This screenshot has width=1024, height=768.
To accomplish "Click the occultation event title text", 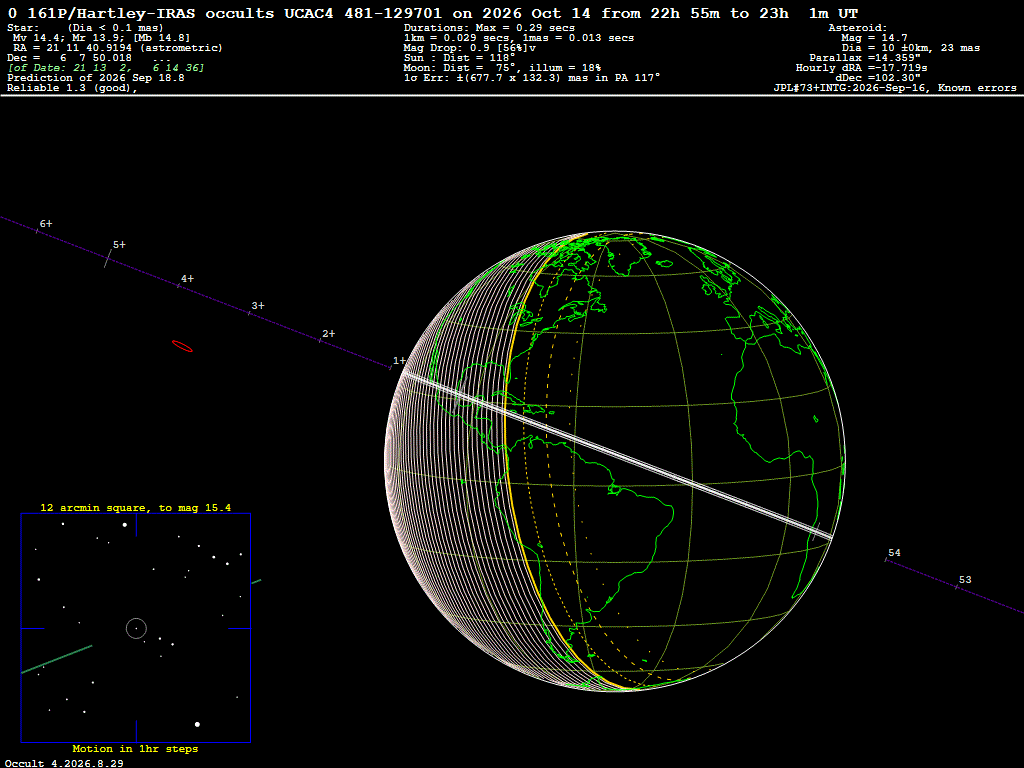I will pos(433,13).
